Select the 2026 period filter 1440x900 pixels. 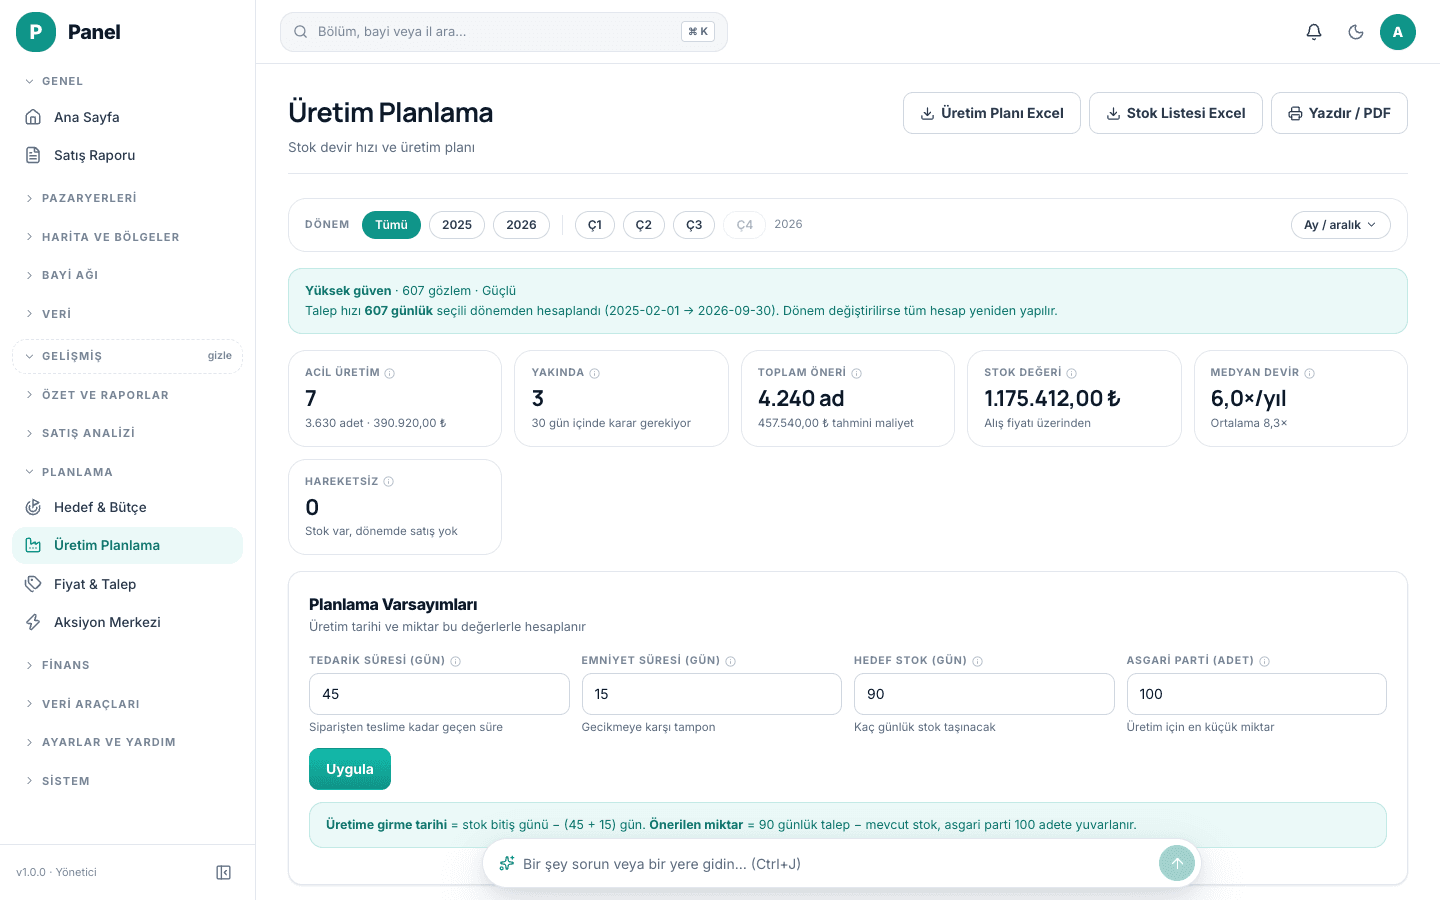tap(521, 225)
